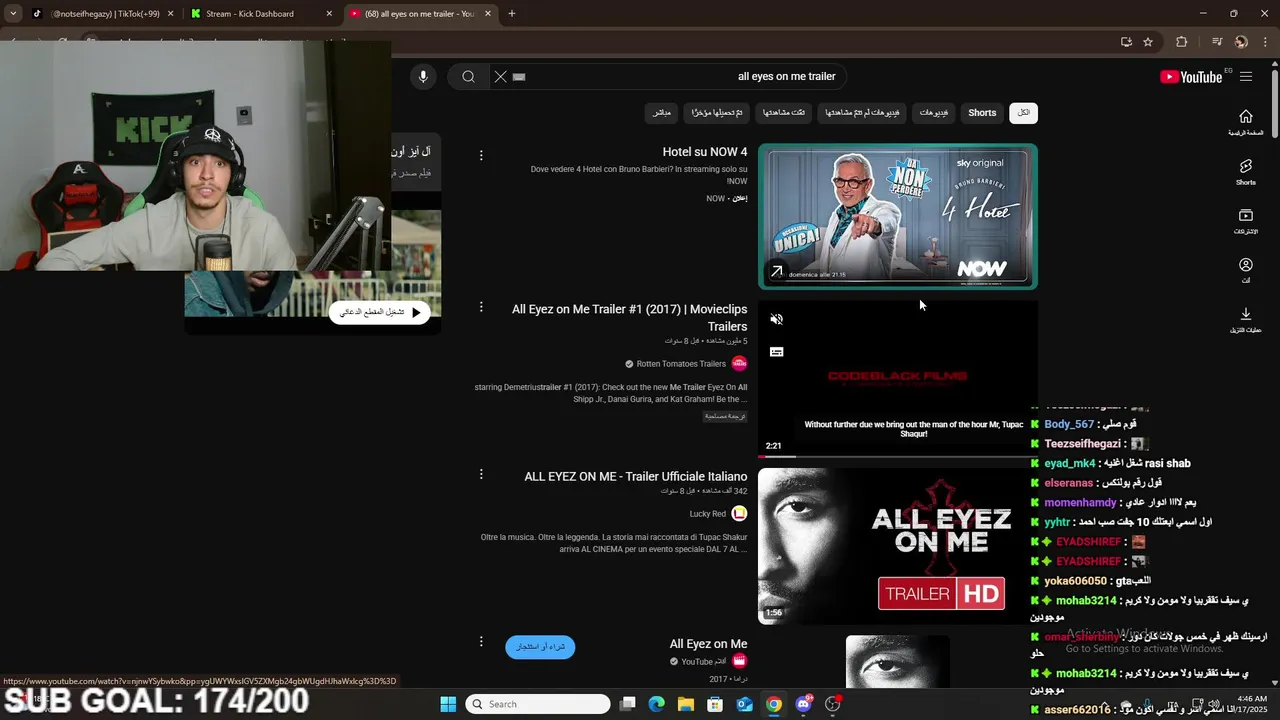Close the Kick Dashboard tab
This screenshot has width=1280, height=720.
[329, 14]
